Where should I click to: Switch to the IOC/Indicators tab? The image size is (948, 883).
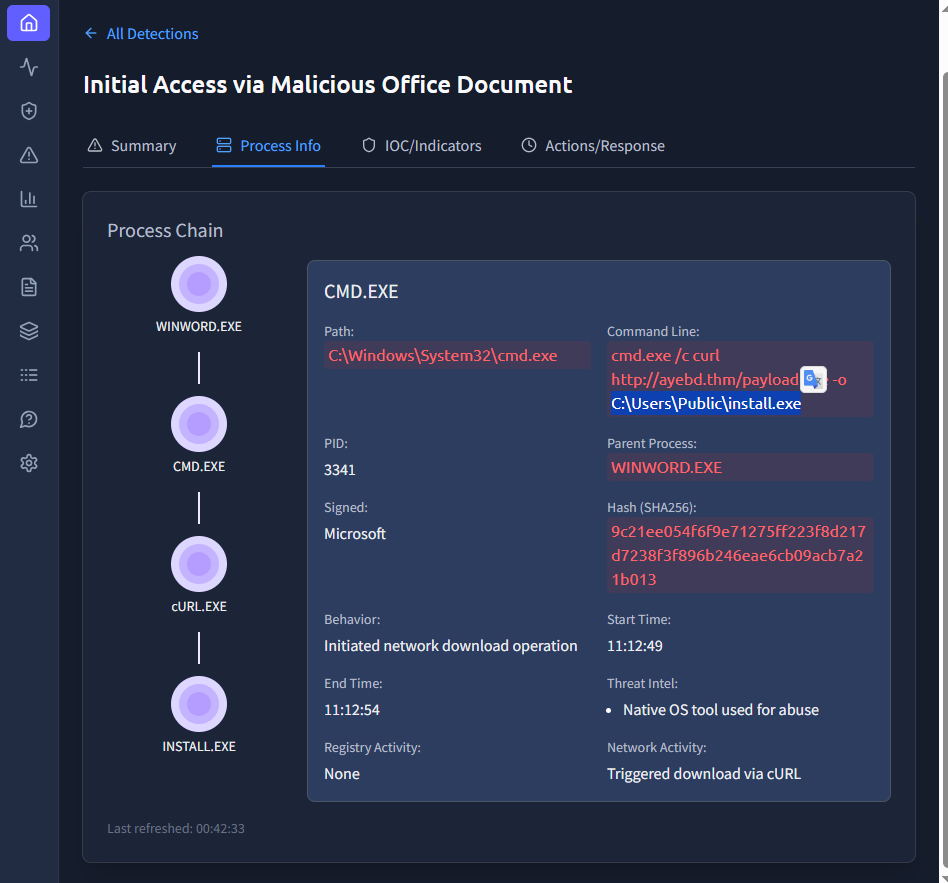click(x=421, y=146)
